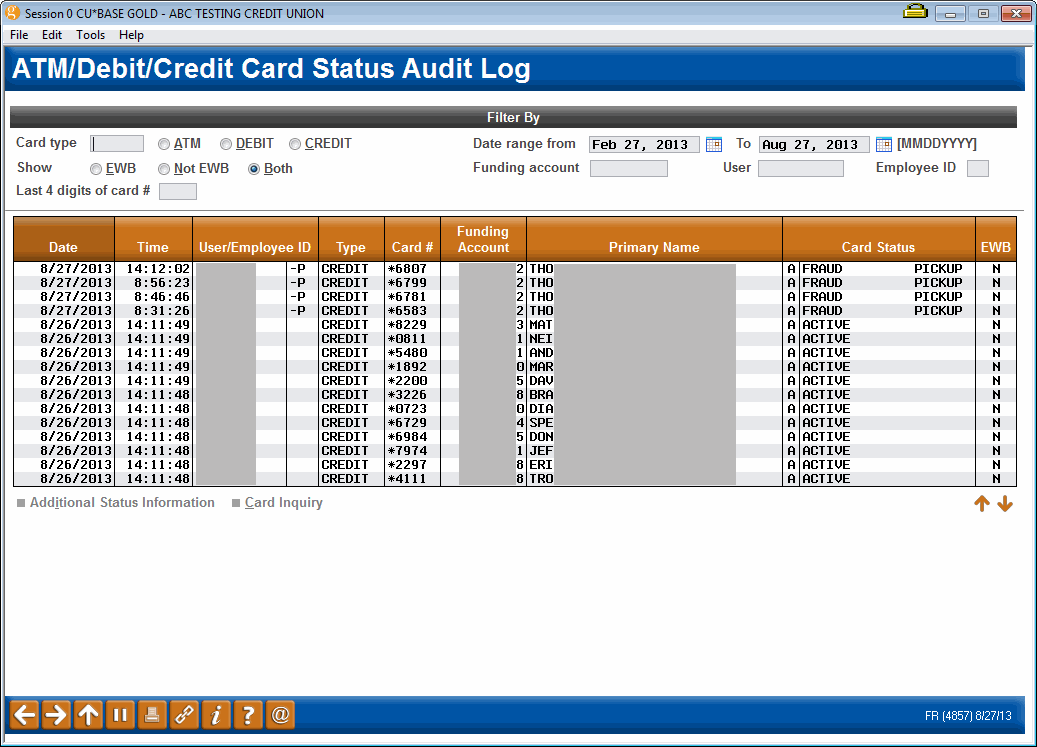1037x747 pixels.
Task: Click the Time column header
Action: [x=153, y=239]
